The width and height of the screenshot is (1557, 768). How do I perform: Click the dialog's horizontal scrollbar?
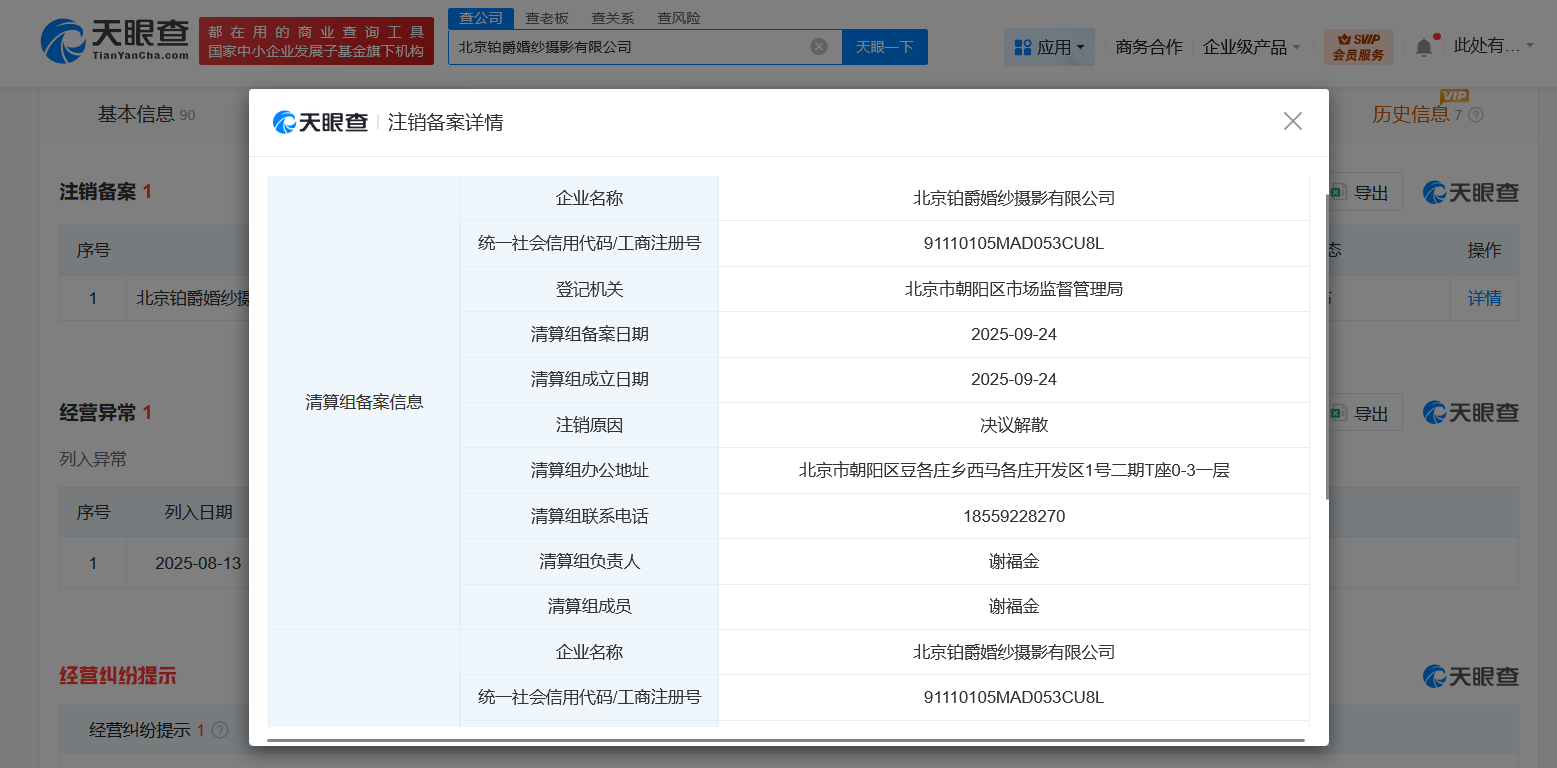(785, 740)
